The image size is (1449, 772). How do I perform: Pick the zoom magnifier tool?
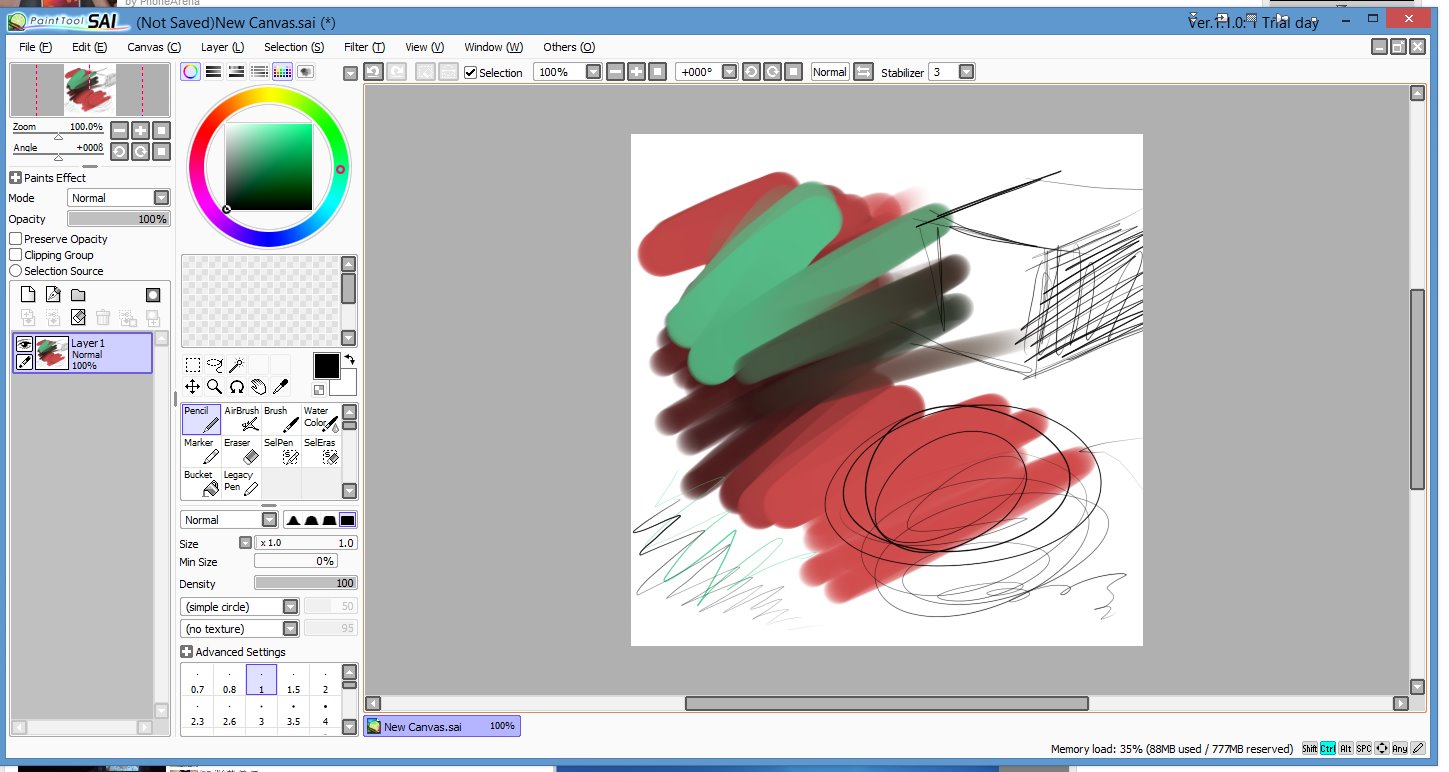click(x=214, y=387)
